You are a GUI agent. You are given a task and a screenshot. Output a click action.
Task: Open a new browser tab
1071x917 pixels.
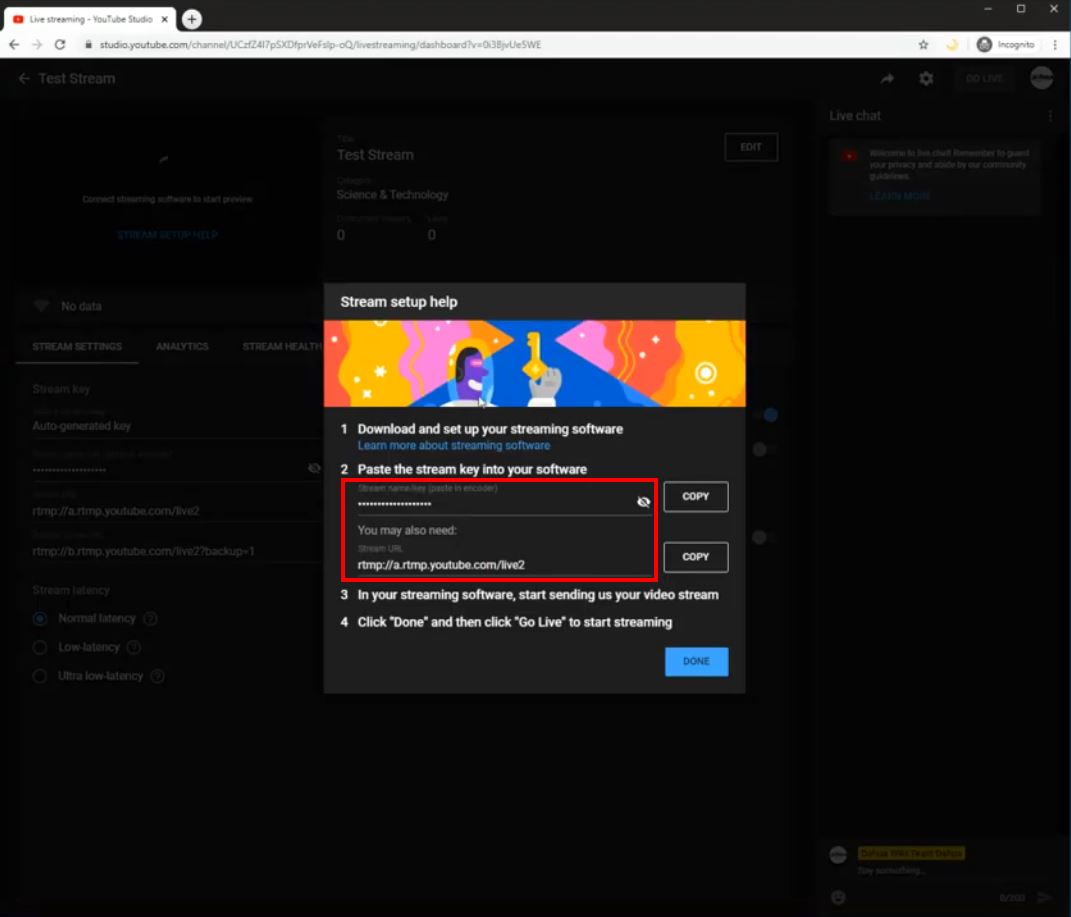192,19
